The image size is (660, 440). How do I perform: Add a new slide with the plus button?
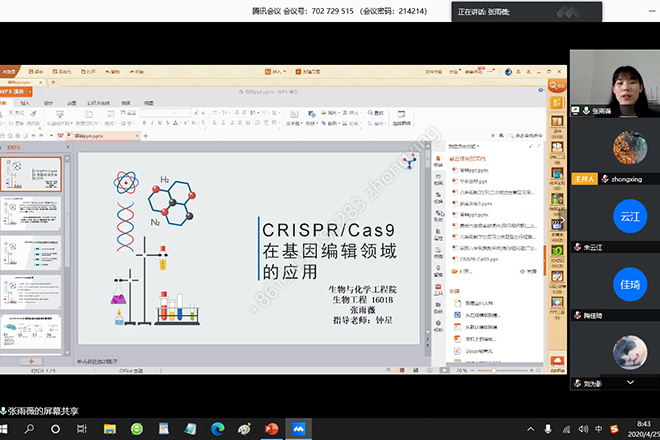click(31, 360)
